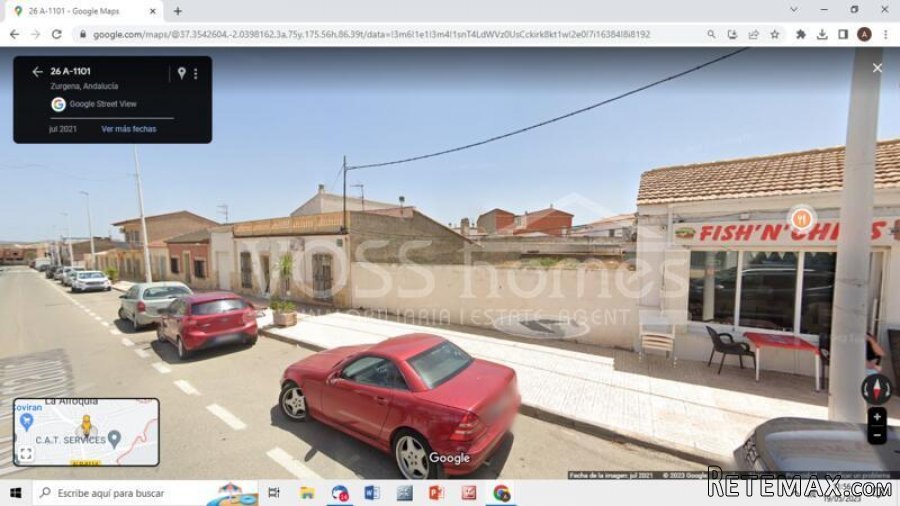The image size is (900, 506).
Task: Click the Google Street View attribution link
Action: (x=103, y=104)
